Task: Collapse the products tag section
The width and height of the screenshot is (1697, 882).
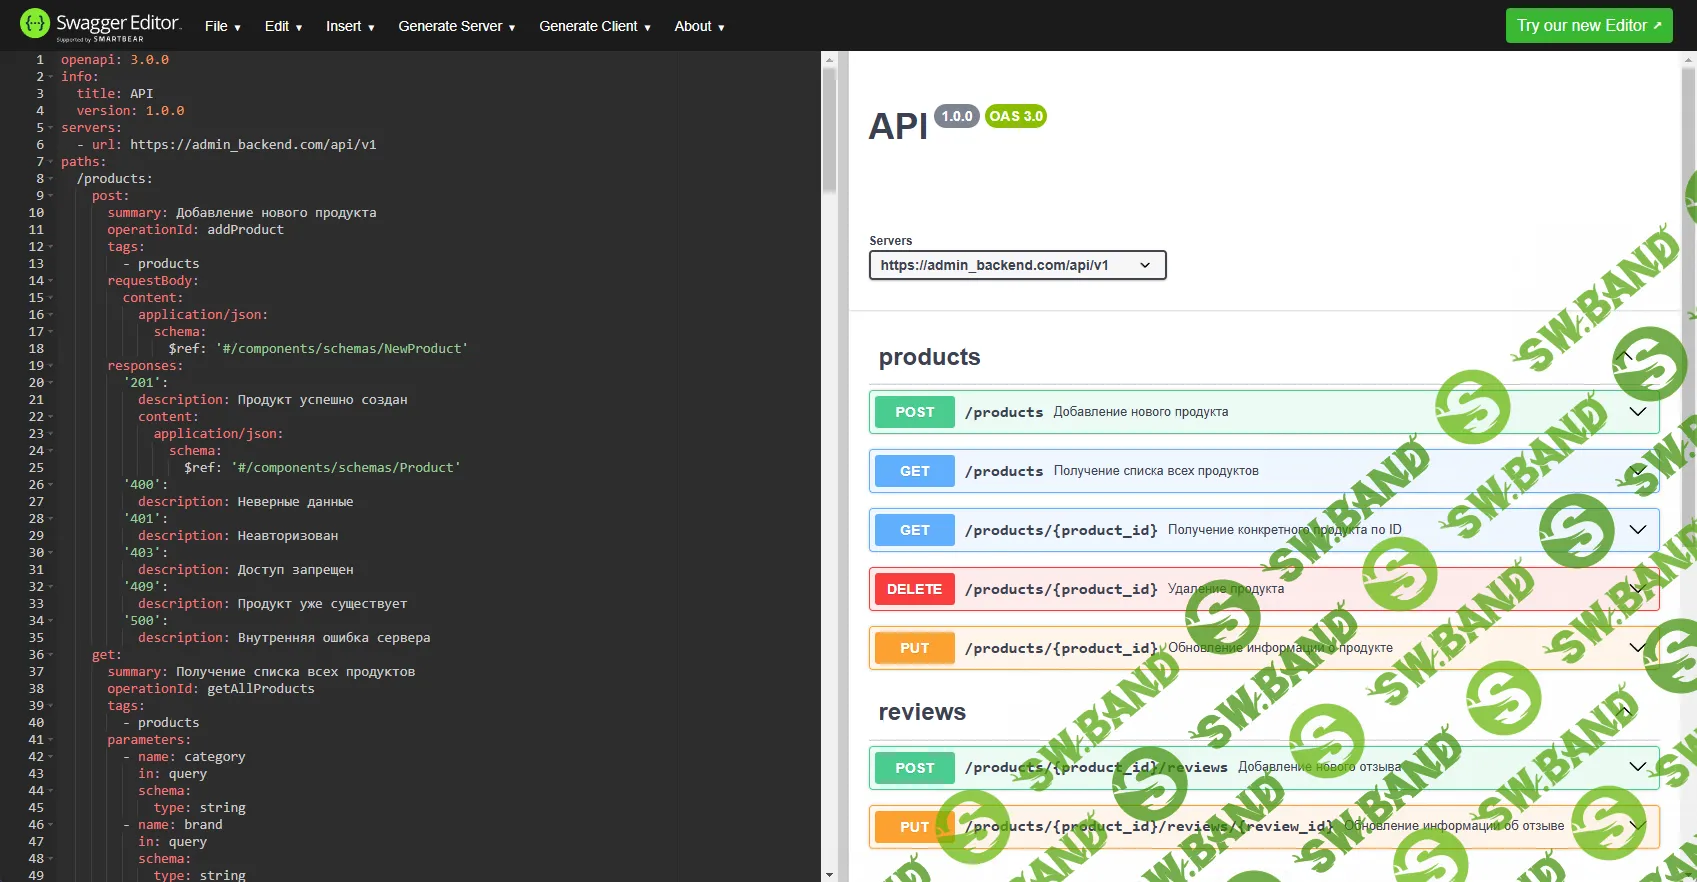Action: coord(1623,357)
